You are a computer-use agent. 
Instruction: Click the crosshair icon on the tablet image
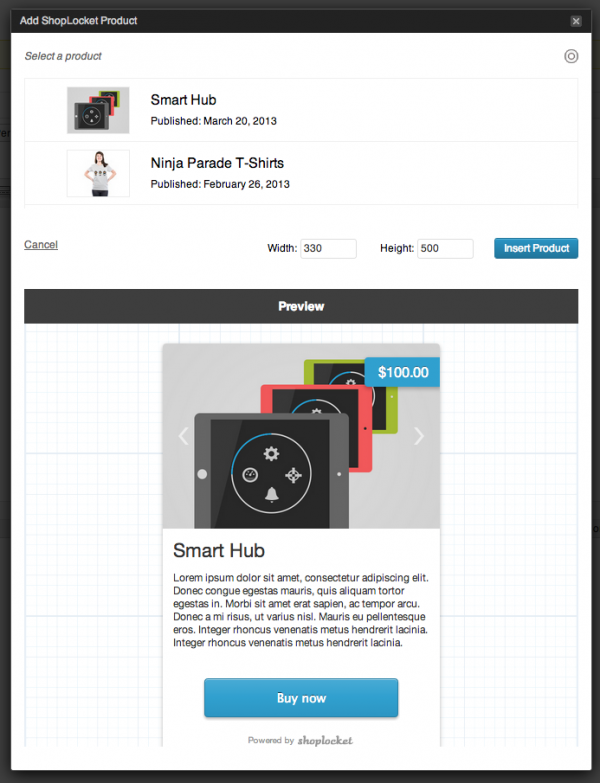coord(293,475)
